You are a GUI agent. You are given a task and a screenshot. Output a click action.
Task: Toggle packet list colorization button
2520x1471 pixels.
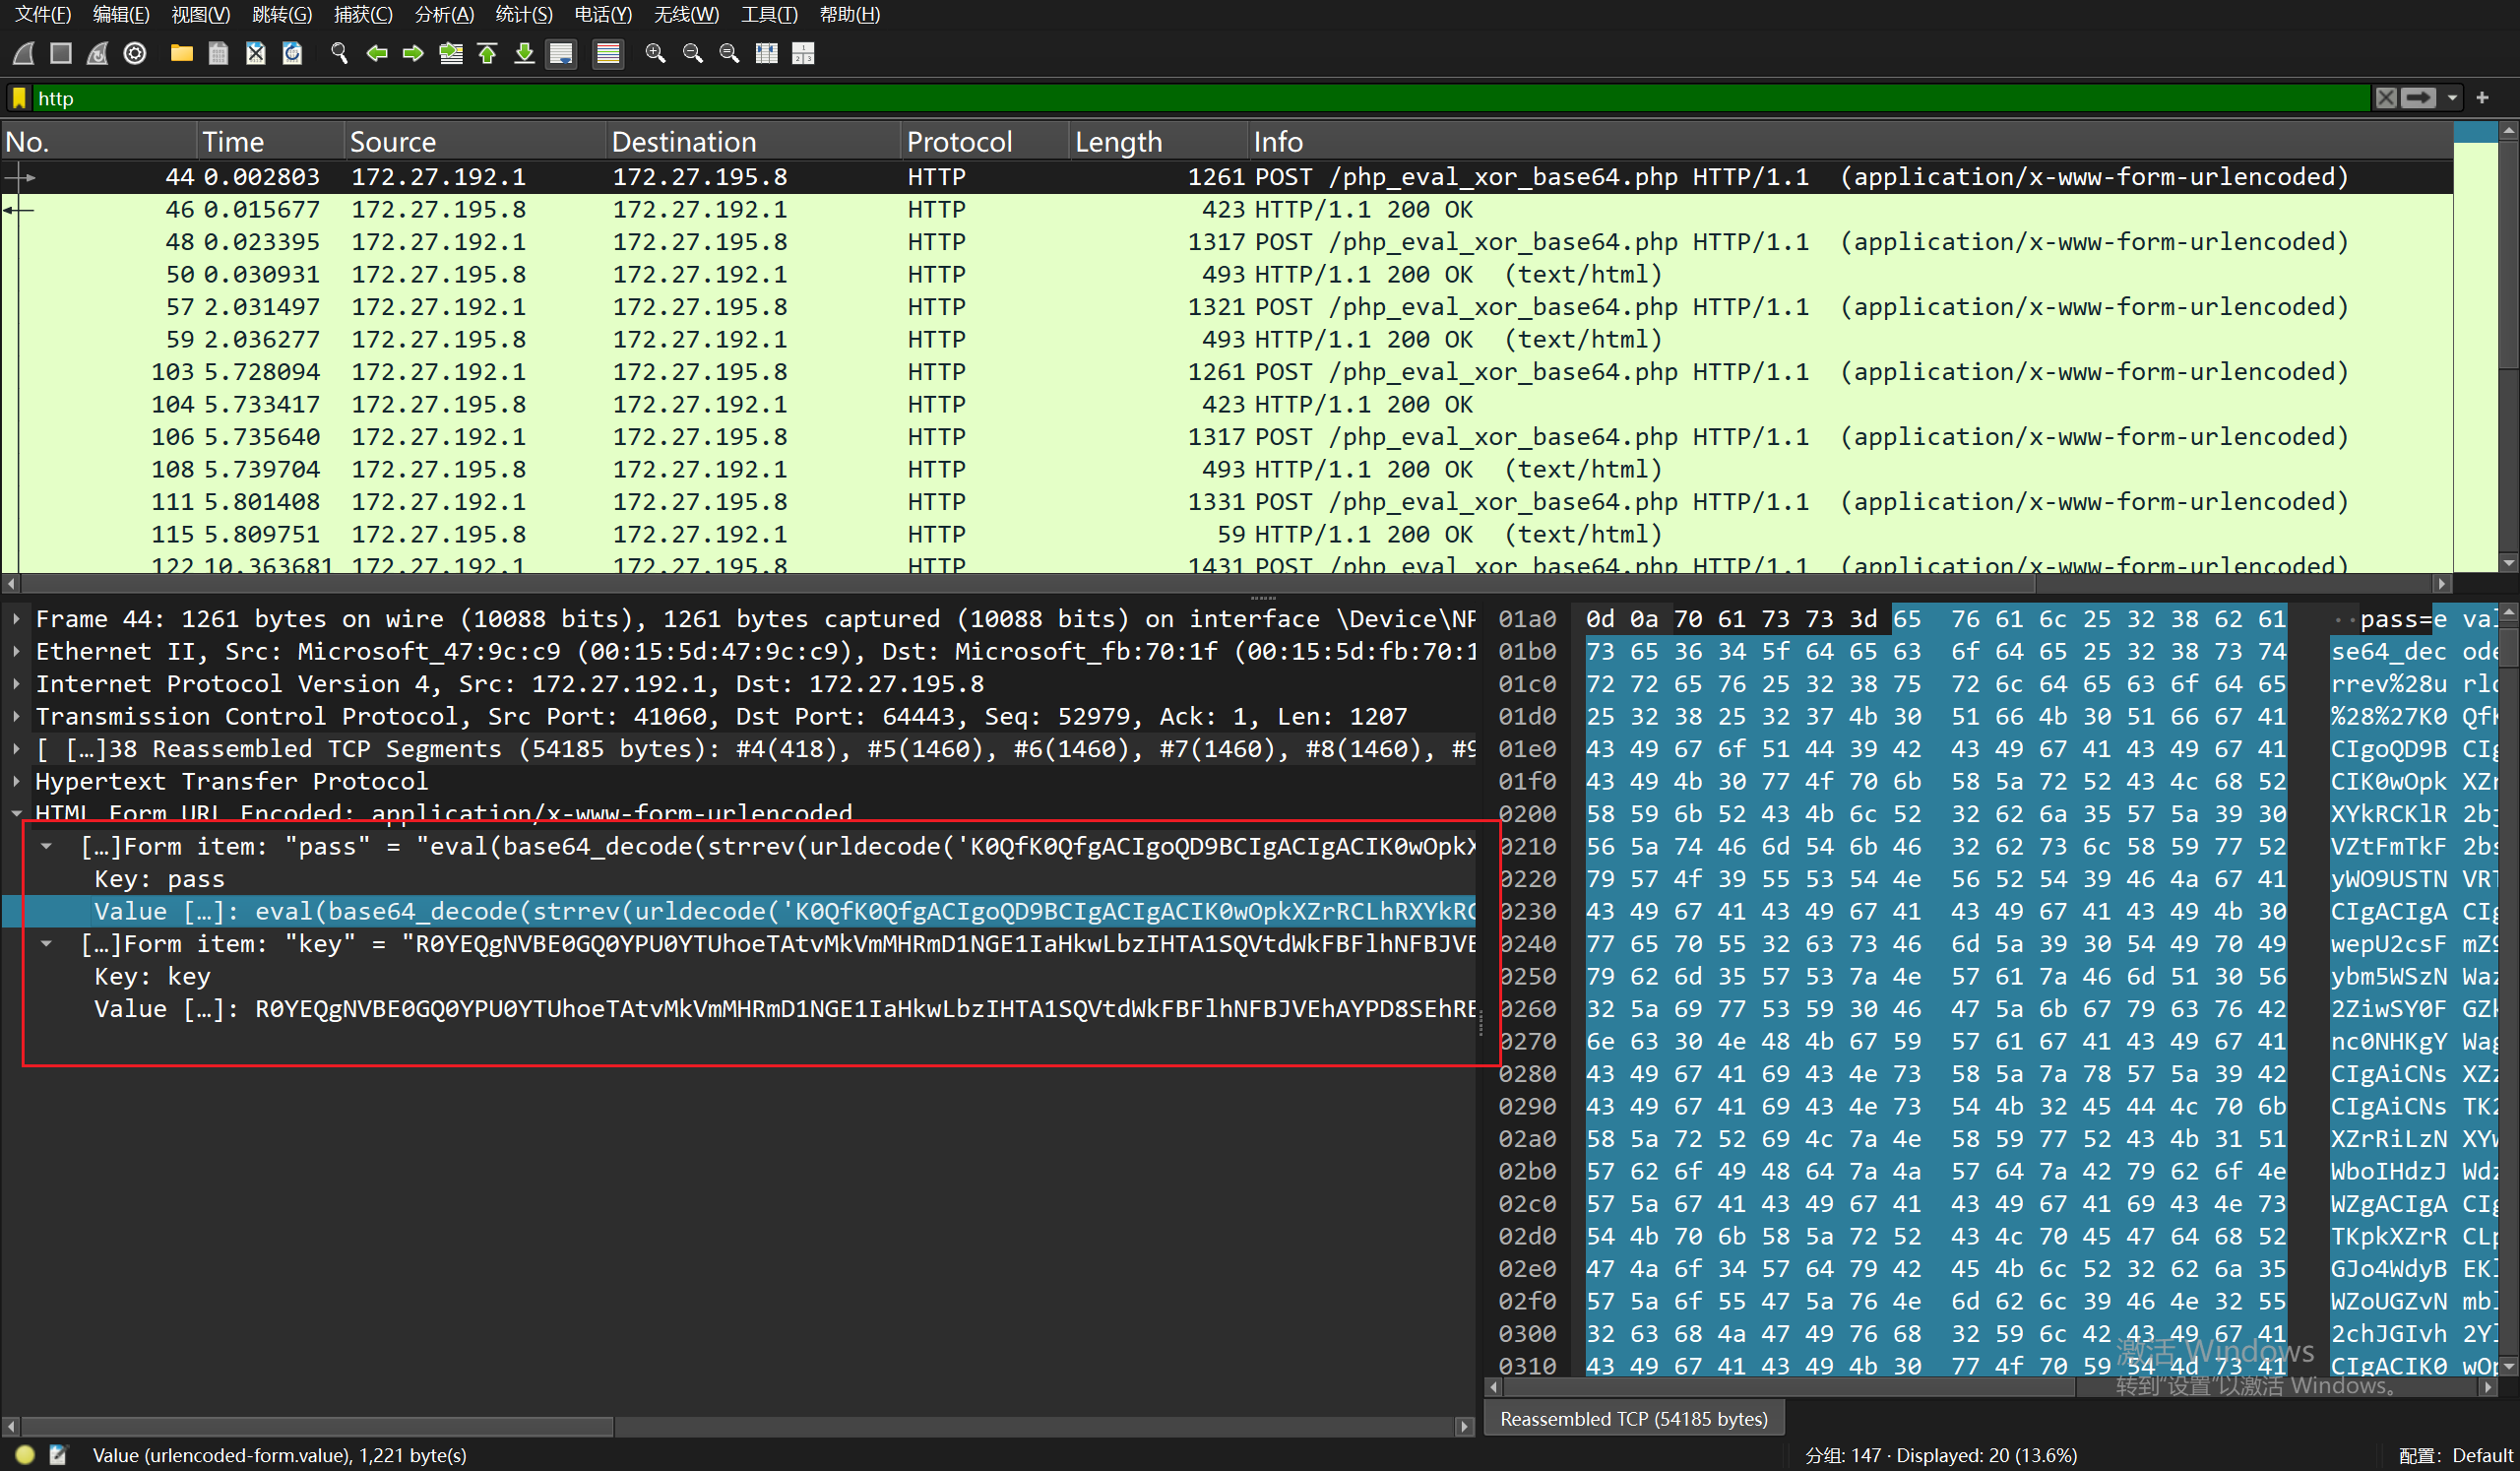607,53
